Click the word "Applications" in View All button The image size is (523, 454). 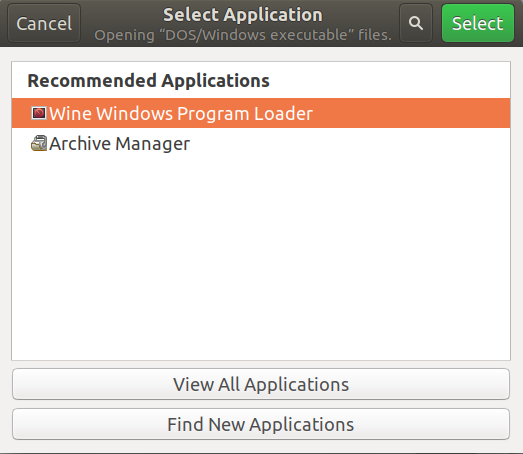pyautogui.click(x=297, y=385)
